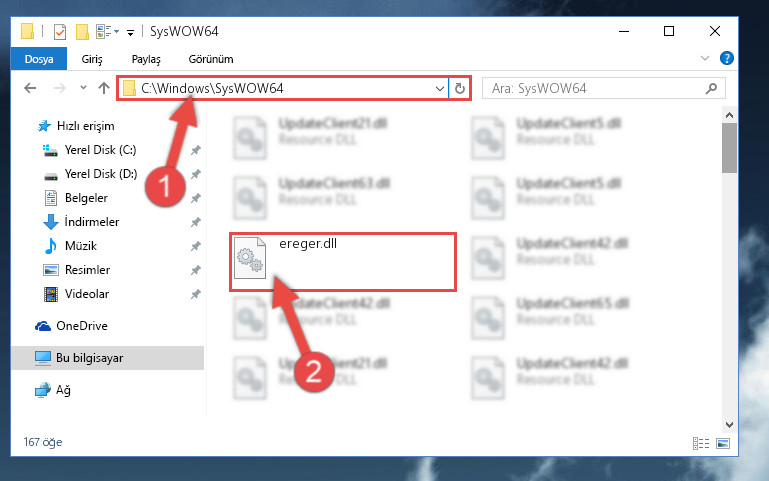Go up one folder level
The width and height of the screenshot is (769, 481).
pyautogui.click(x=103, y=88)
